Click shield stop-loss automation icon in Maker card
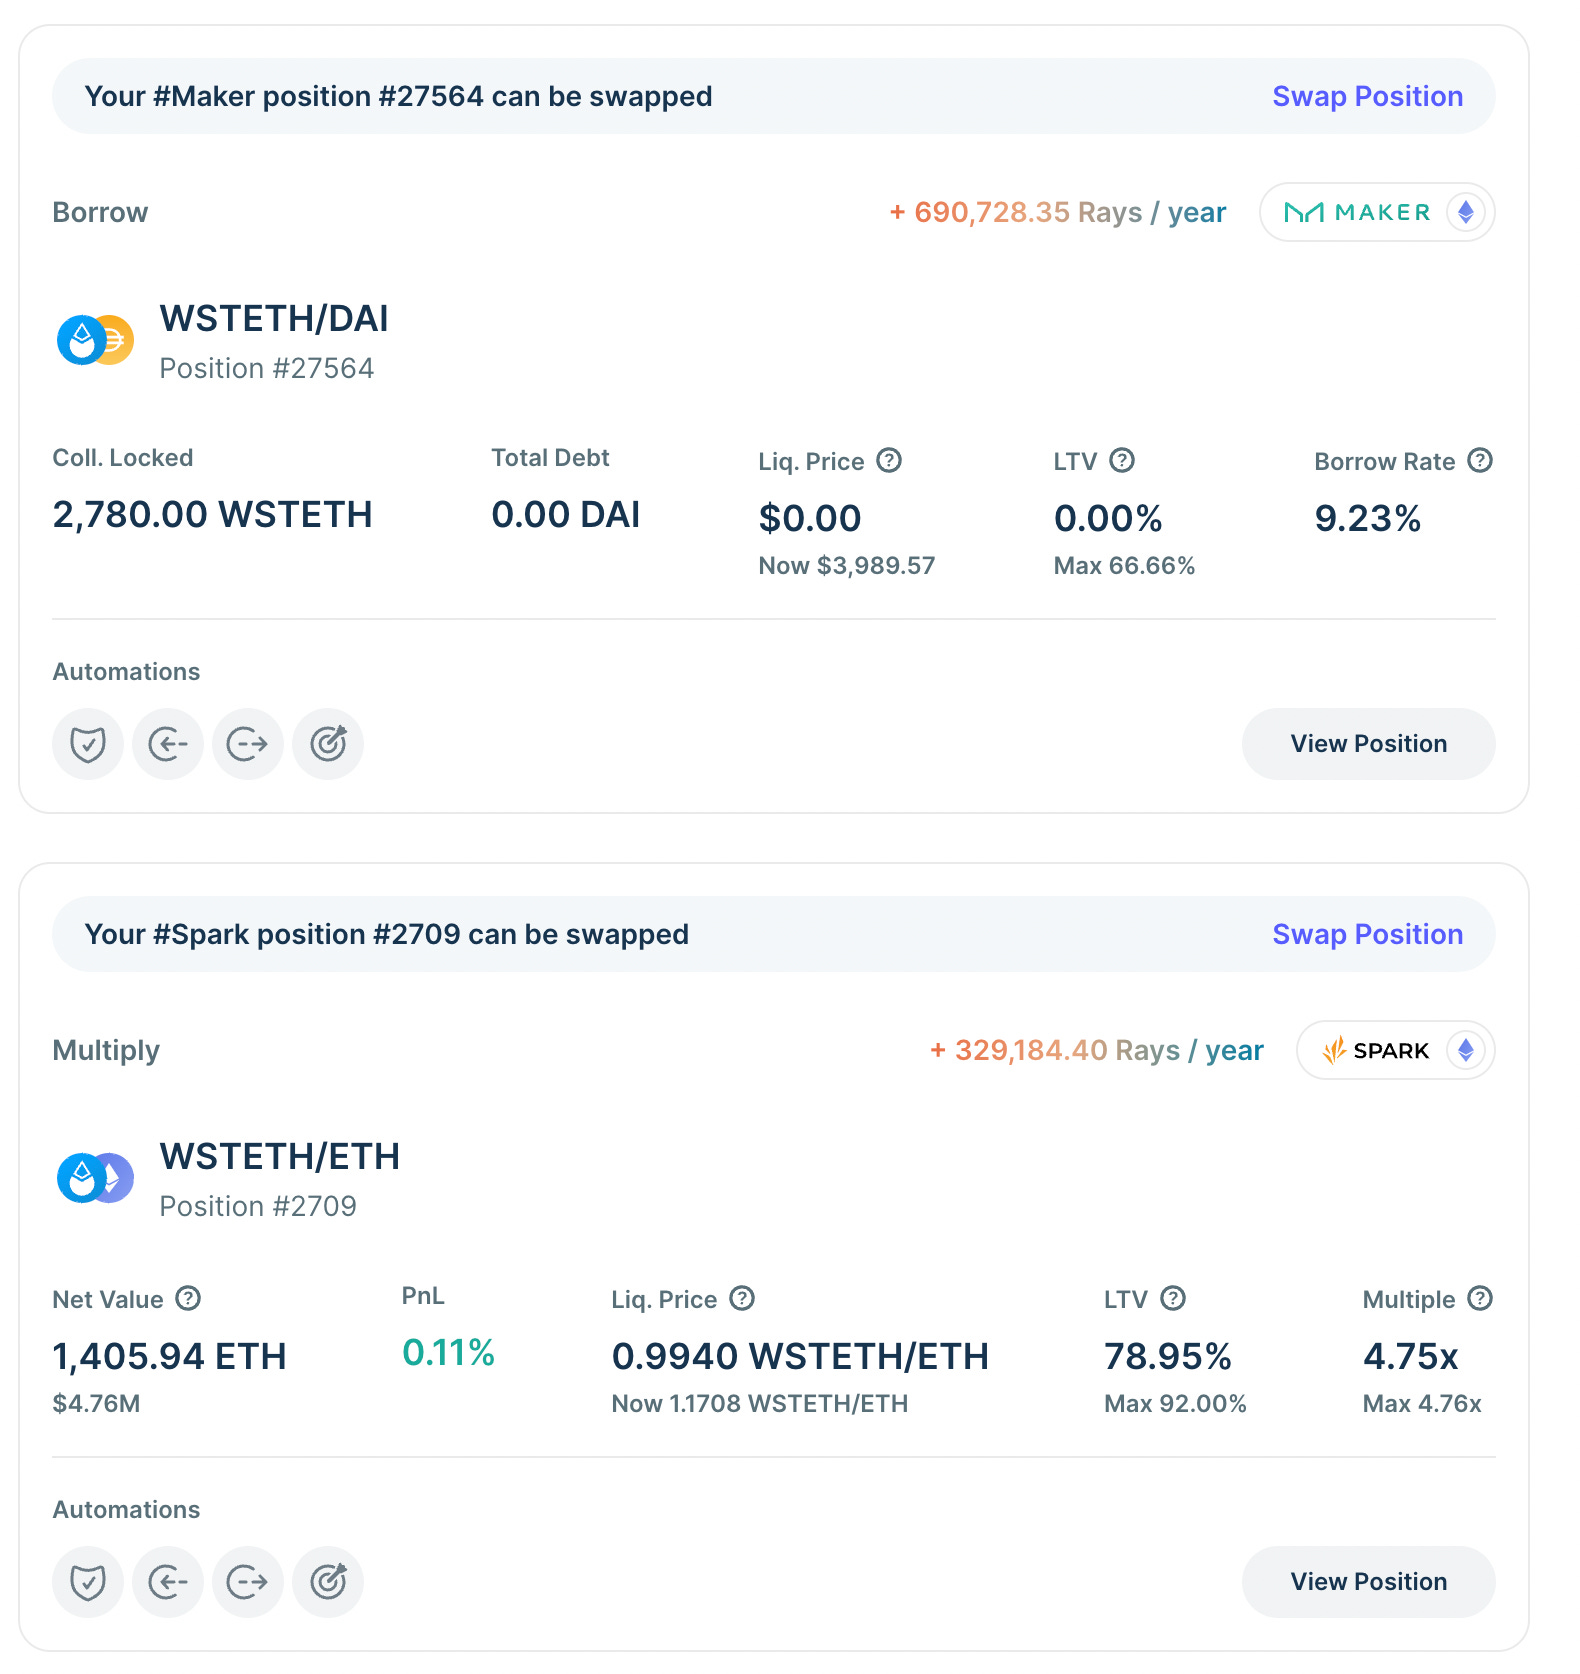 [88, 744]
